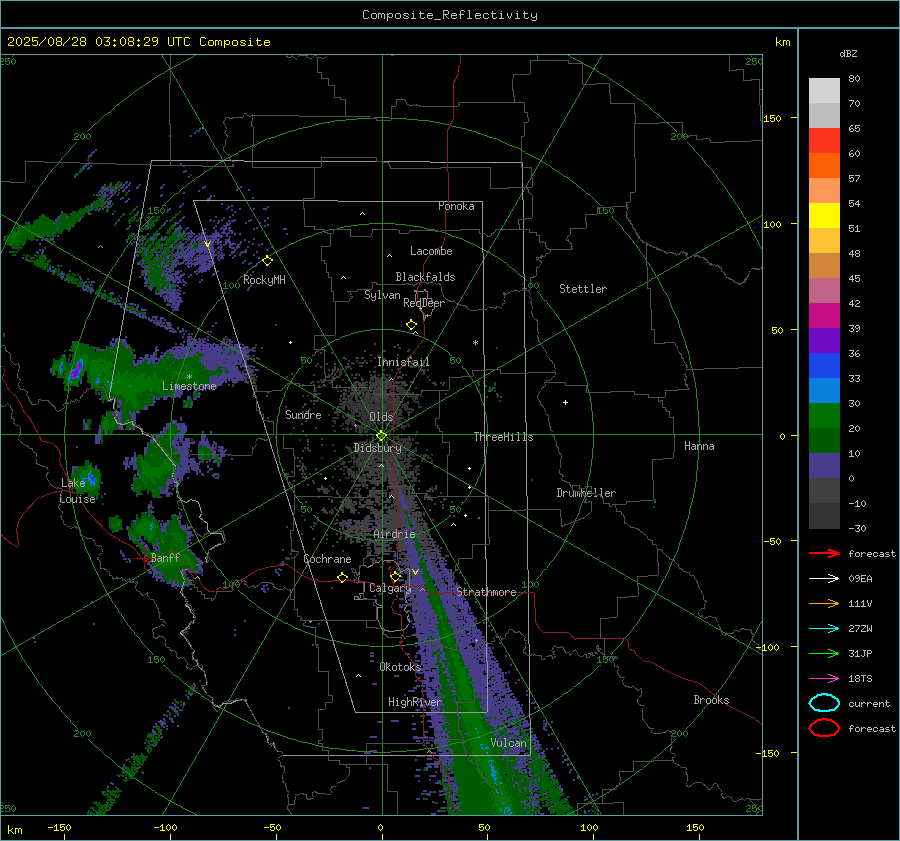Viewport: 900px width, 841px height.
Task: Click the 36 dBZ purple swatch
Action: coord(824,340)
